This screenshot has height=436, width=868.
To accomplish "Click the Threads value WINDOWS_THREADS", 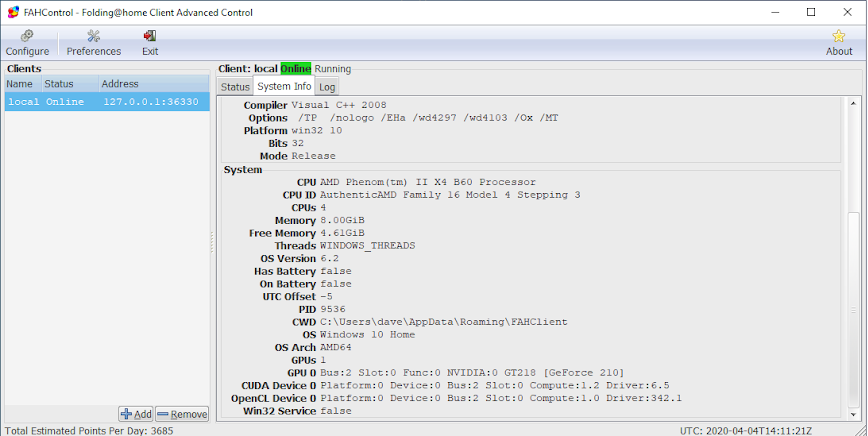I will [368, 246].
